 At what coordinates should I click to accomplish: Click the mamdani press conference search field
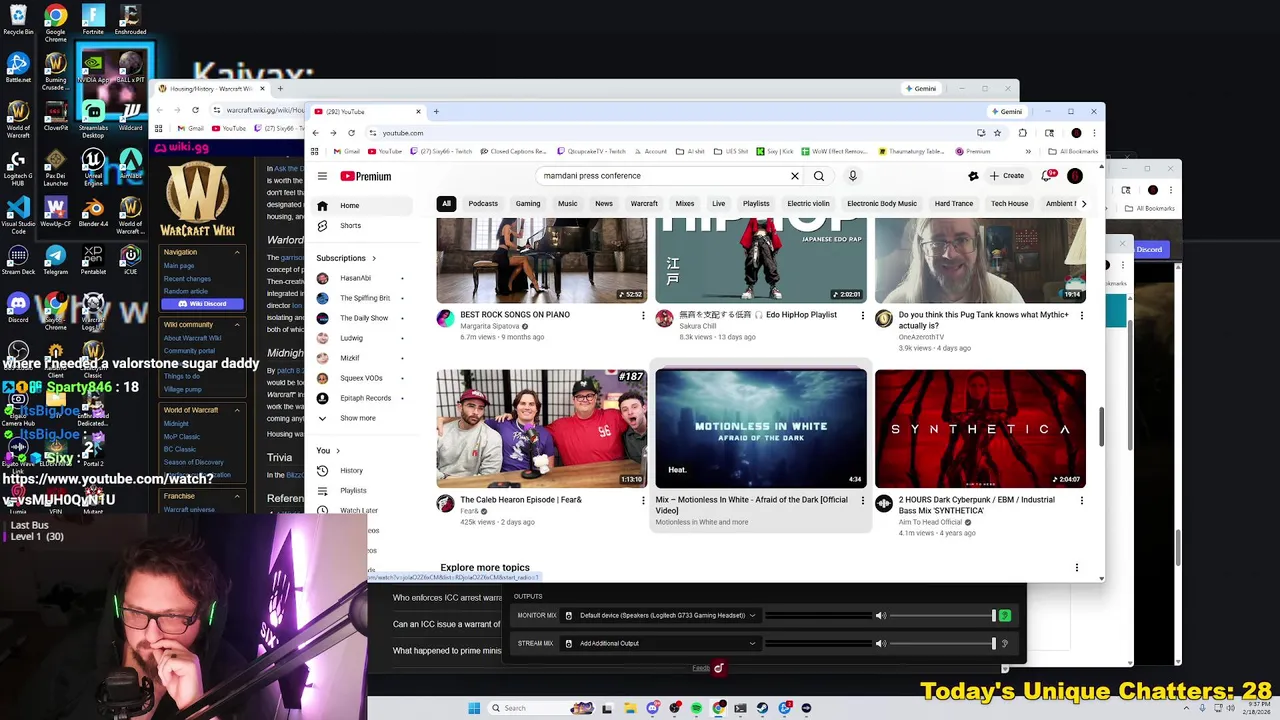tap(662, 176)
